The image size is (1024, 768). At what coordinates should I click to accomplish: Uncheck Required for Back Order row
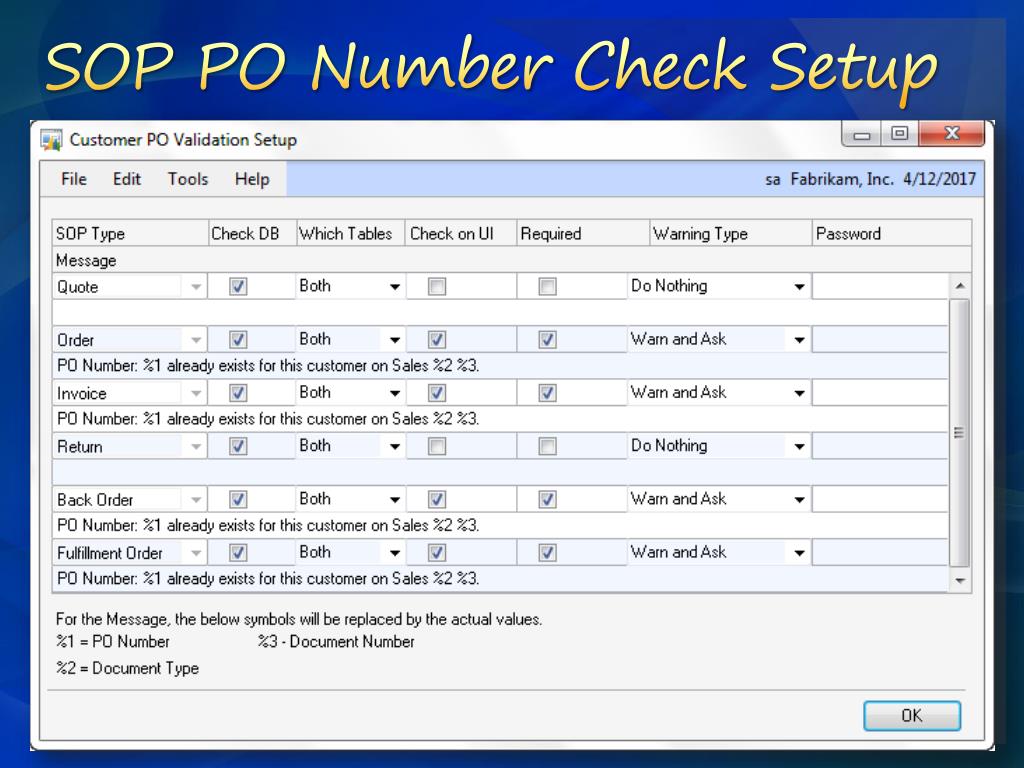tap(547, 500)
